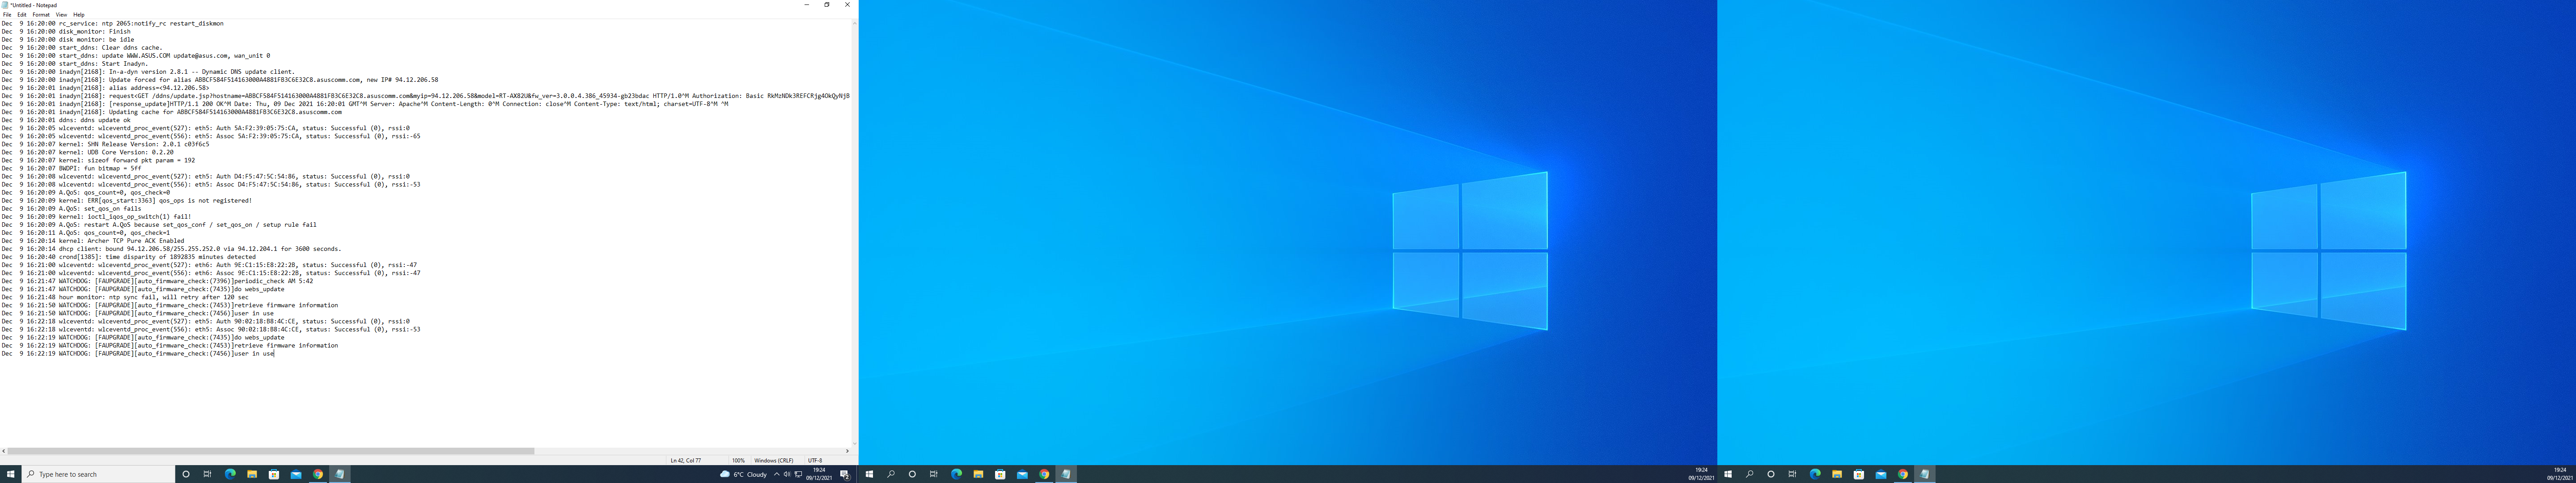Image resolution: width=2576 pixels, height=483 pixels.
Task: Open the speaker volume control
Action: tap(787, 474)
